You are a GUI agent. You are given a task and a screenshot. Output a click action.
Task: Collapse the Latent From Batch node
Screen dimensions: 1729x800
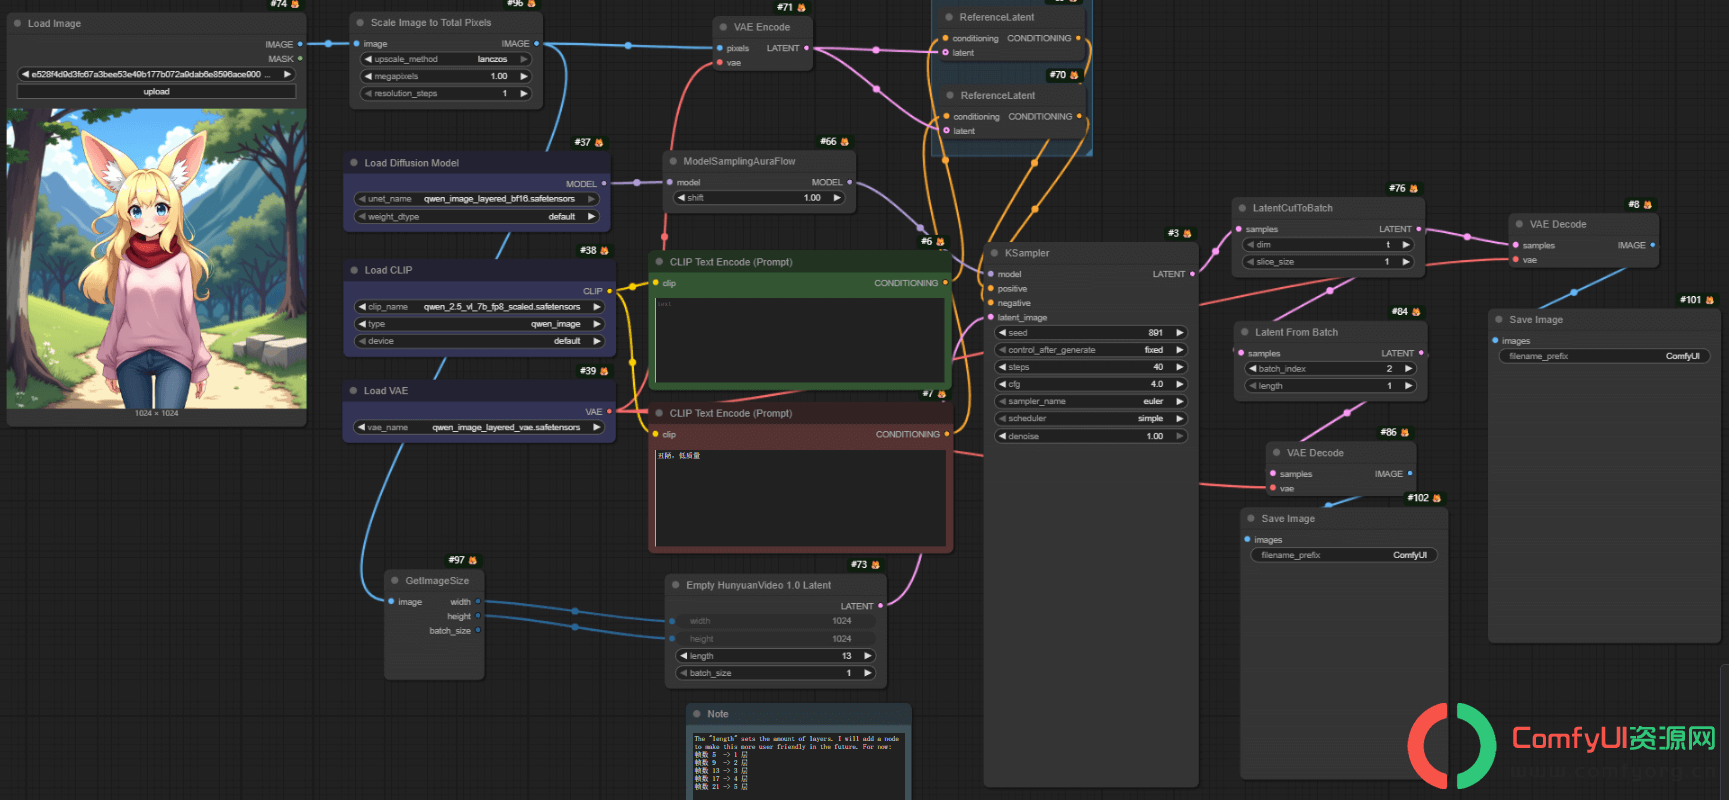(1245, 332)
